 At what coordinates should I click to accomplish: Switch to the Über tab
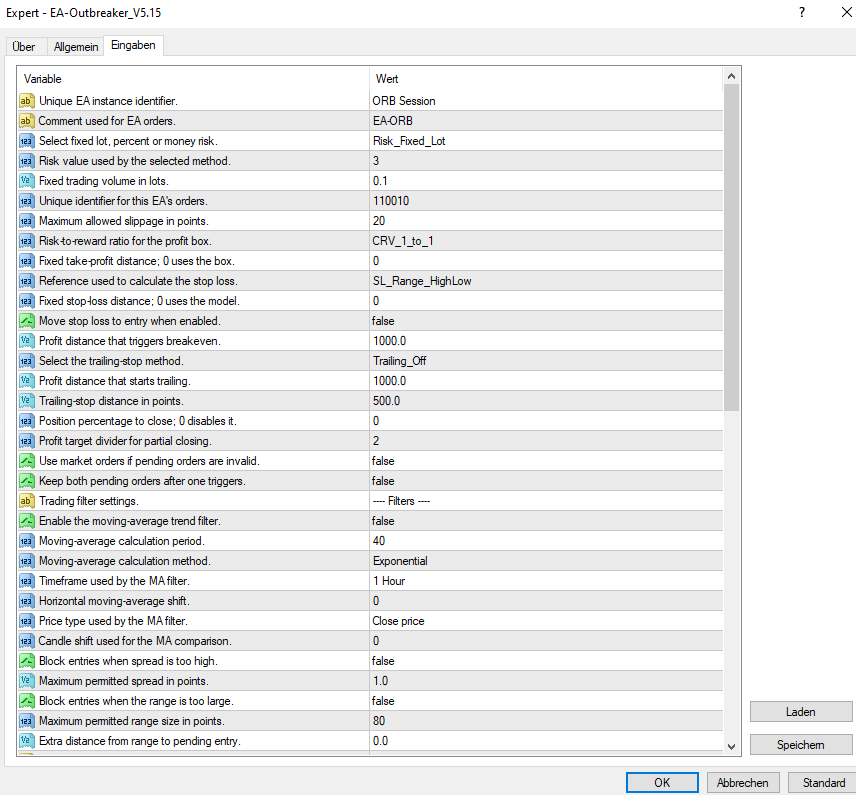[24, 47]
